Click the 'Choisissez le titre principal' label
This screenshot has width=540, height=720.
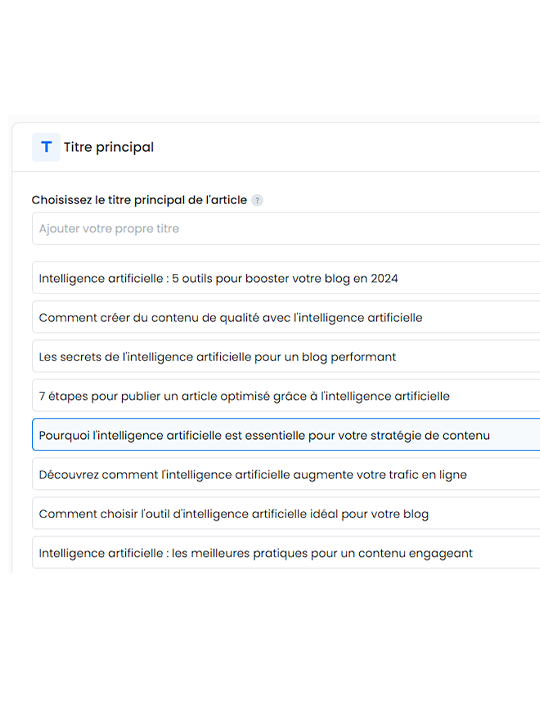[x=139, y=200]
